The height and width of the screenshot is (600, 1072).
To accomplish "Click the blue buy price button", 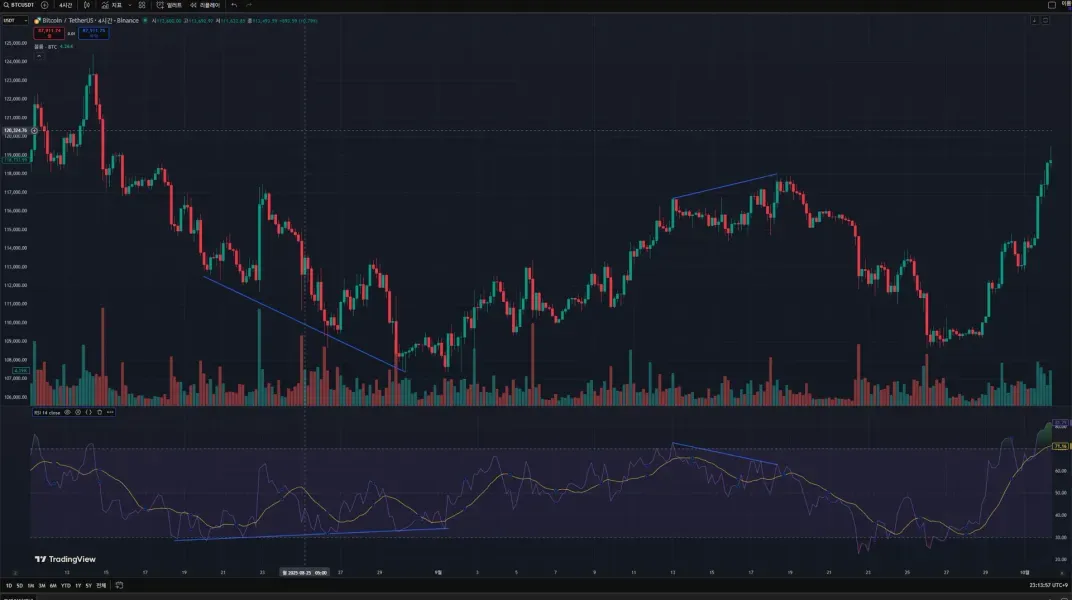I will click(94, 33).
